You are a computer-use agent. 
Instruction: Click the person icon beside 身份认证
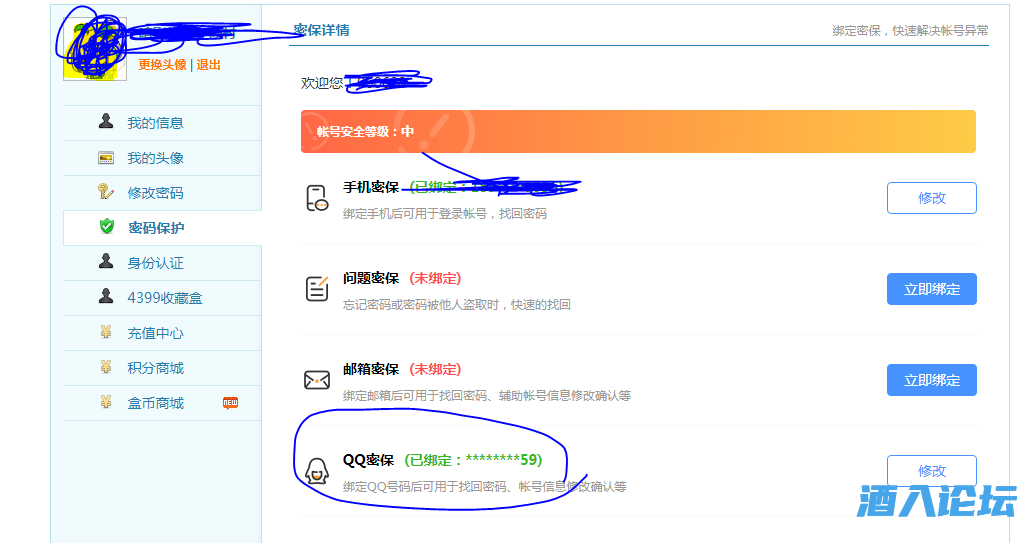106,261
